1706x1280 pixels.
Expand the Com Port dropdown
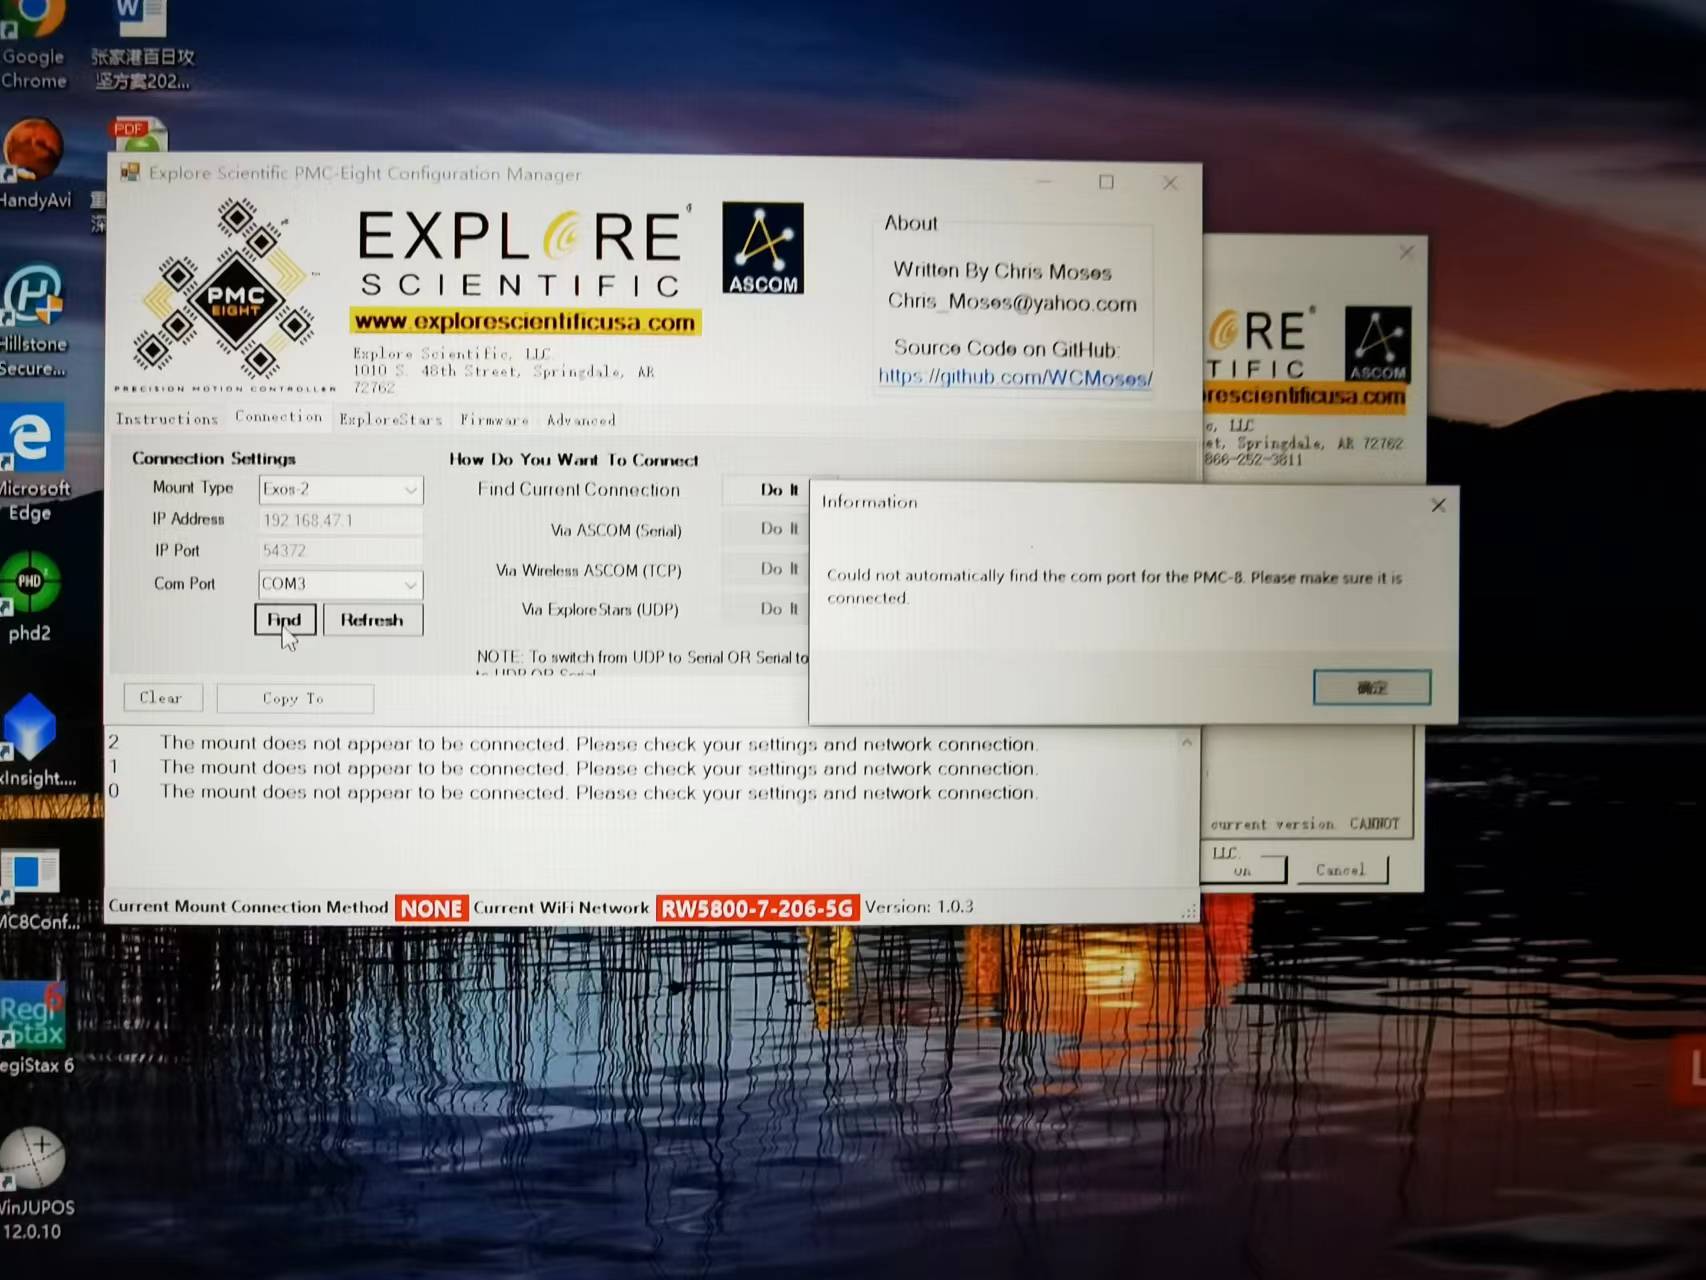coord(410,584)
